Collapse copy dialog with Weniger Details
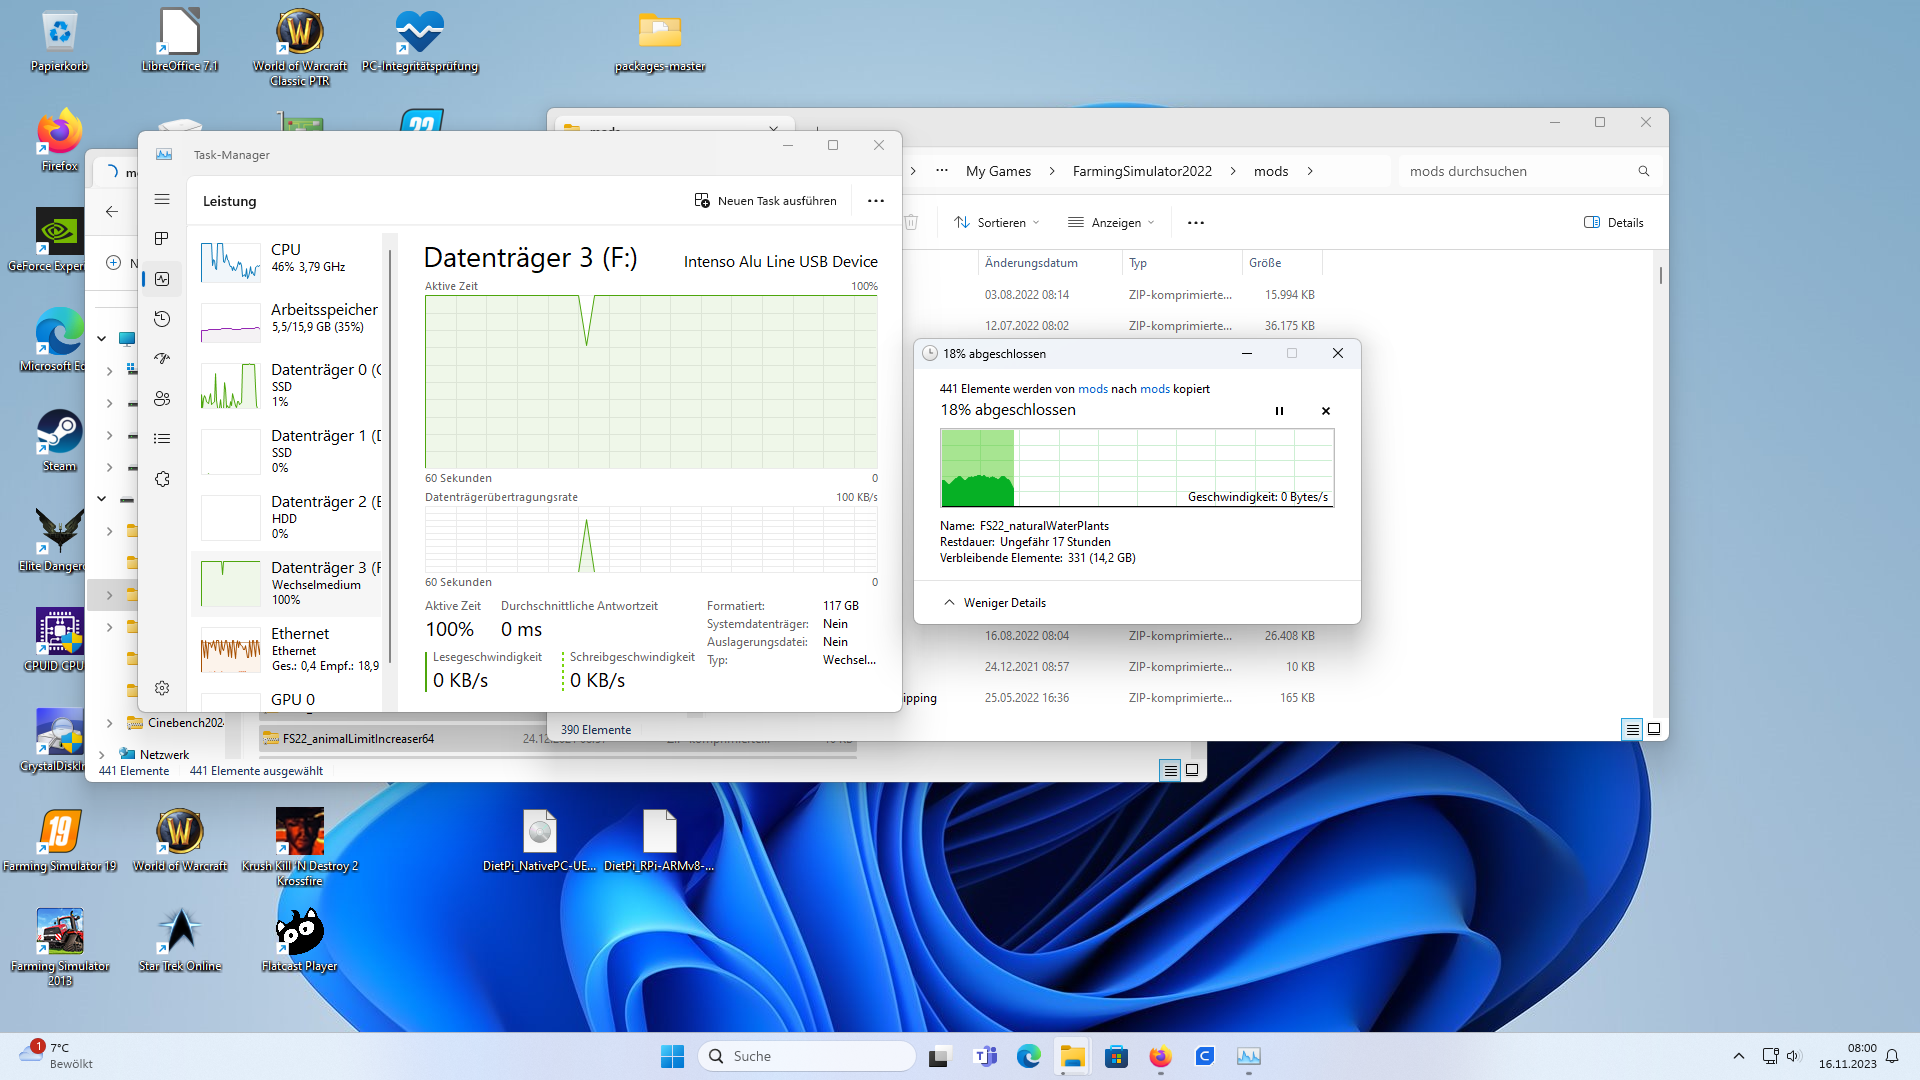The height and width of the screenshot is (1080, 1920). tap(995, 603)
